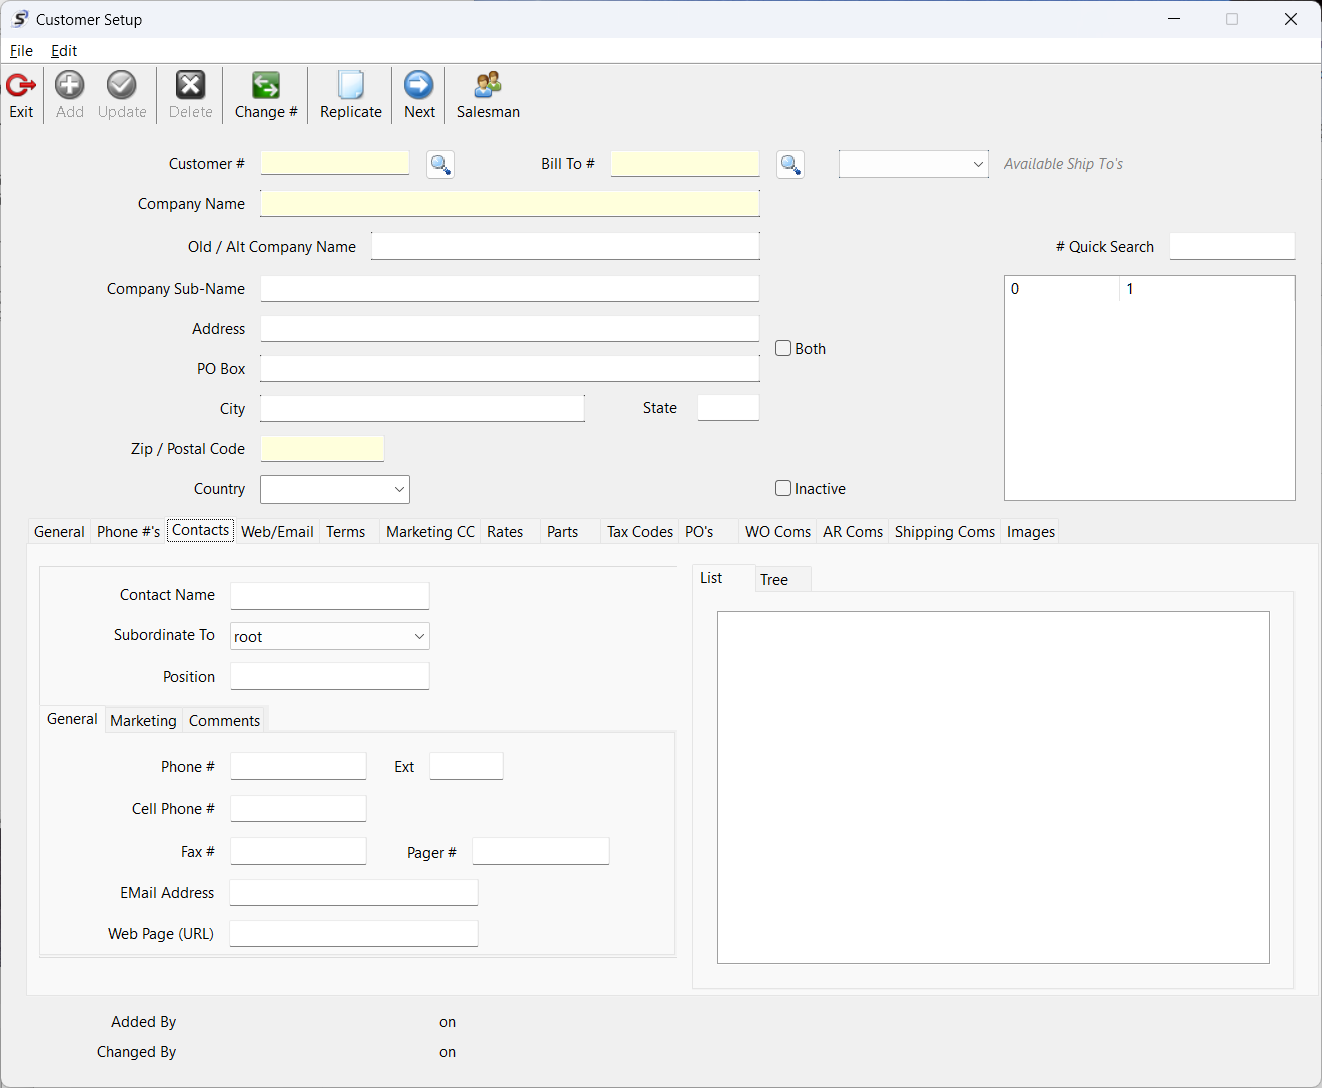Open the Marketing contact sub-tab

[x=143, y=721]
